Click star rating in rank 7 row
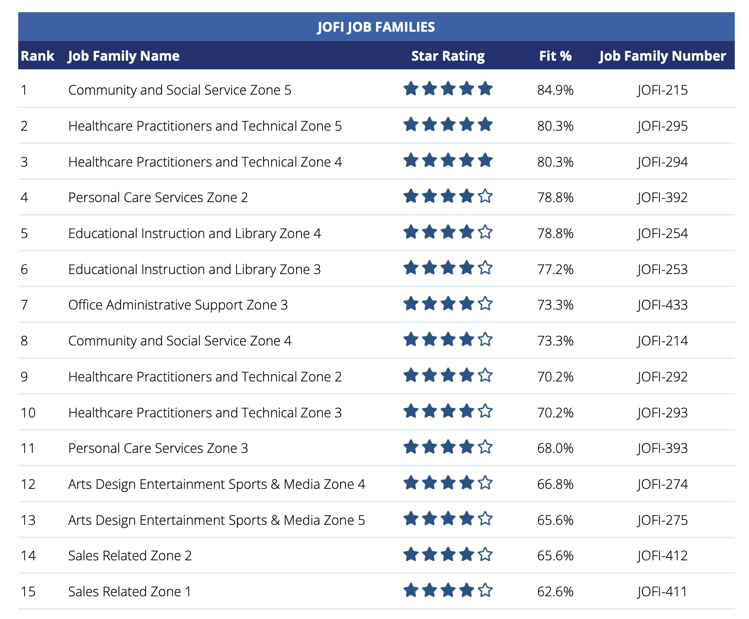 click(x=448, y=305)
